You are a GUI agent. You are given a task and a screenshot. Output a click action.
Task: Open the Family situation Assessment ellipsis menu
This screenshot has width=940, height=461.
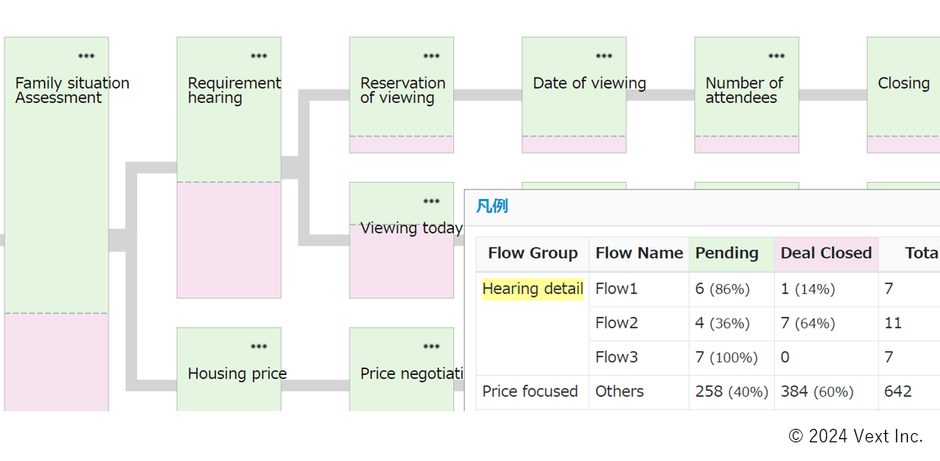pyautogui.click(x=86, y=56)
